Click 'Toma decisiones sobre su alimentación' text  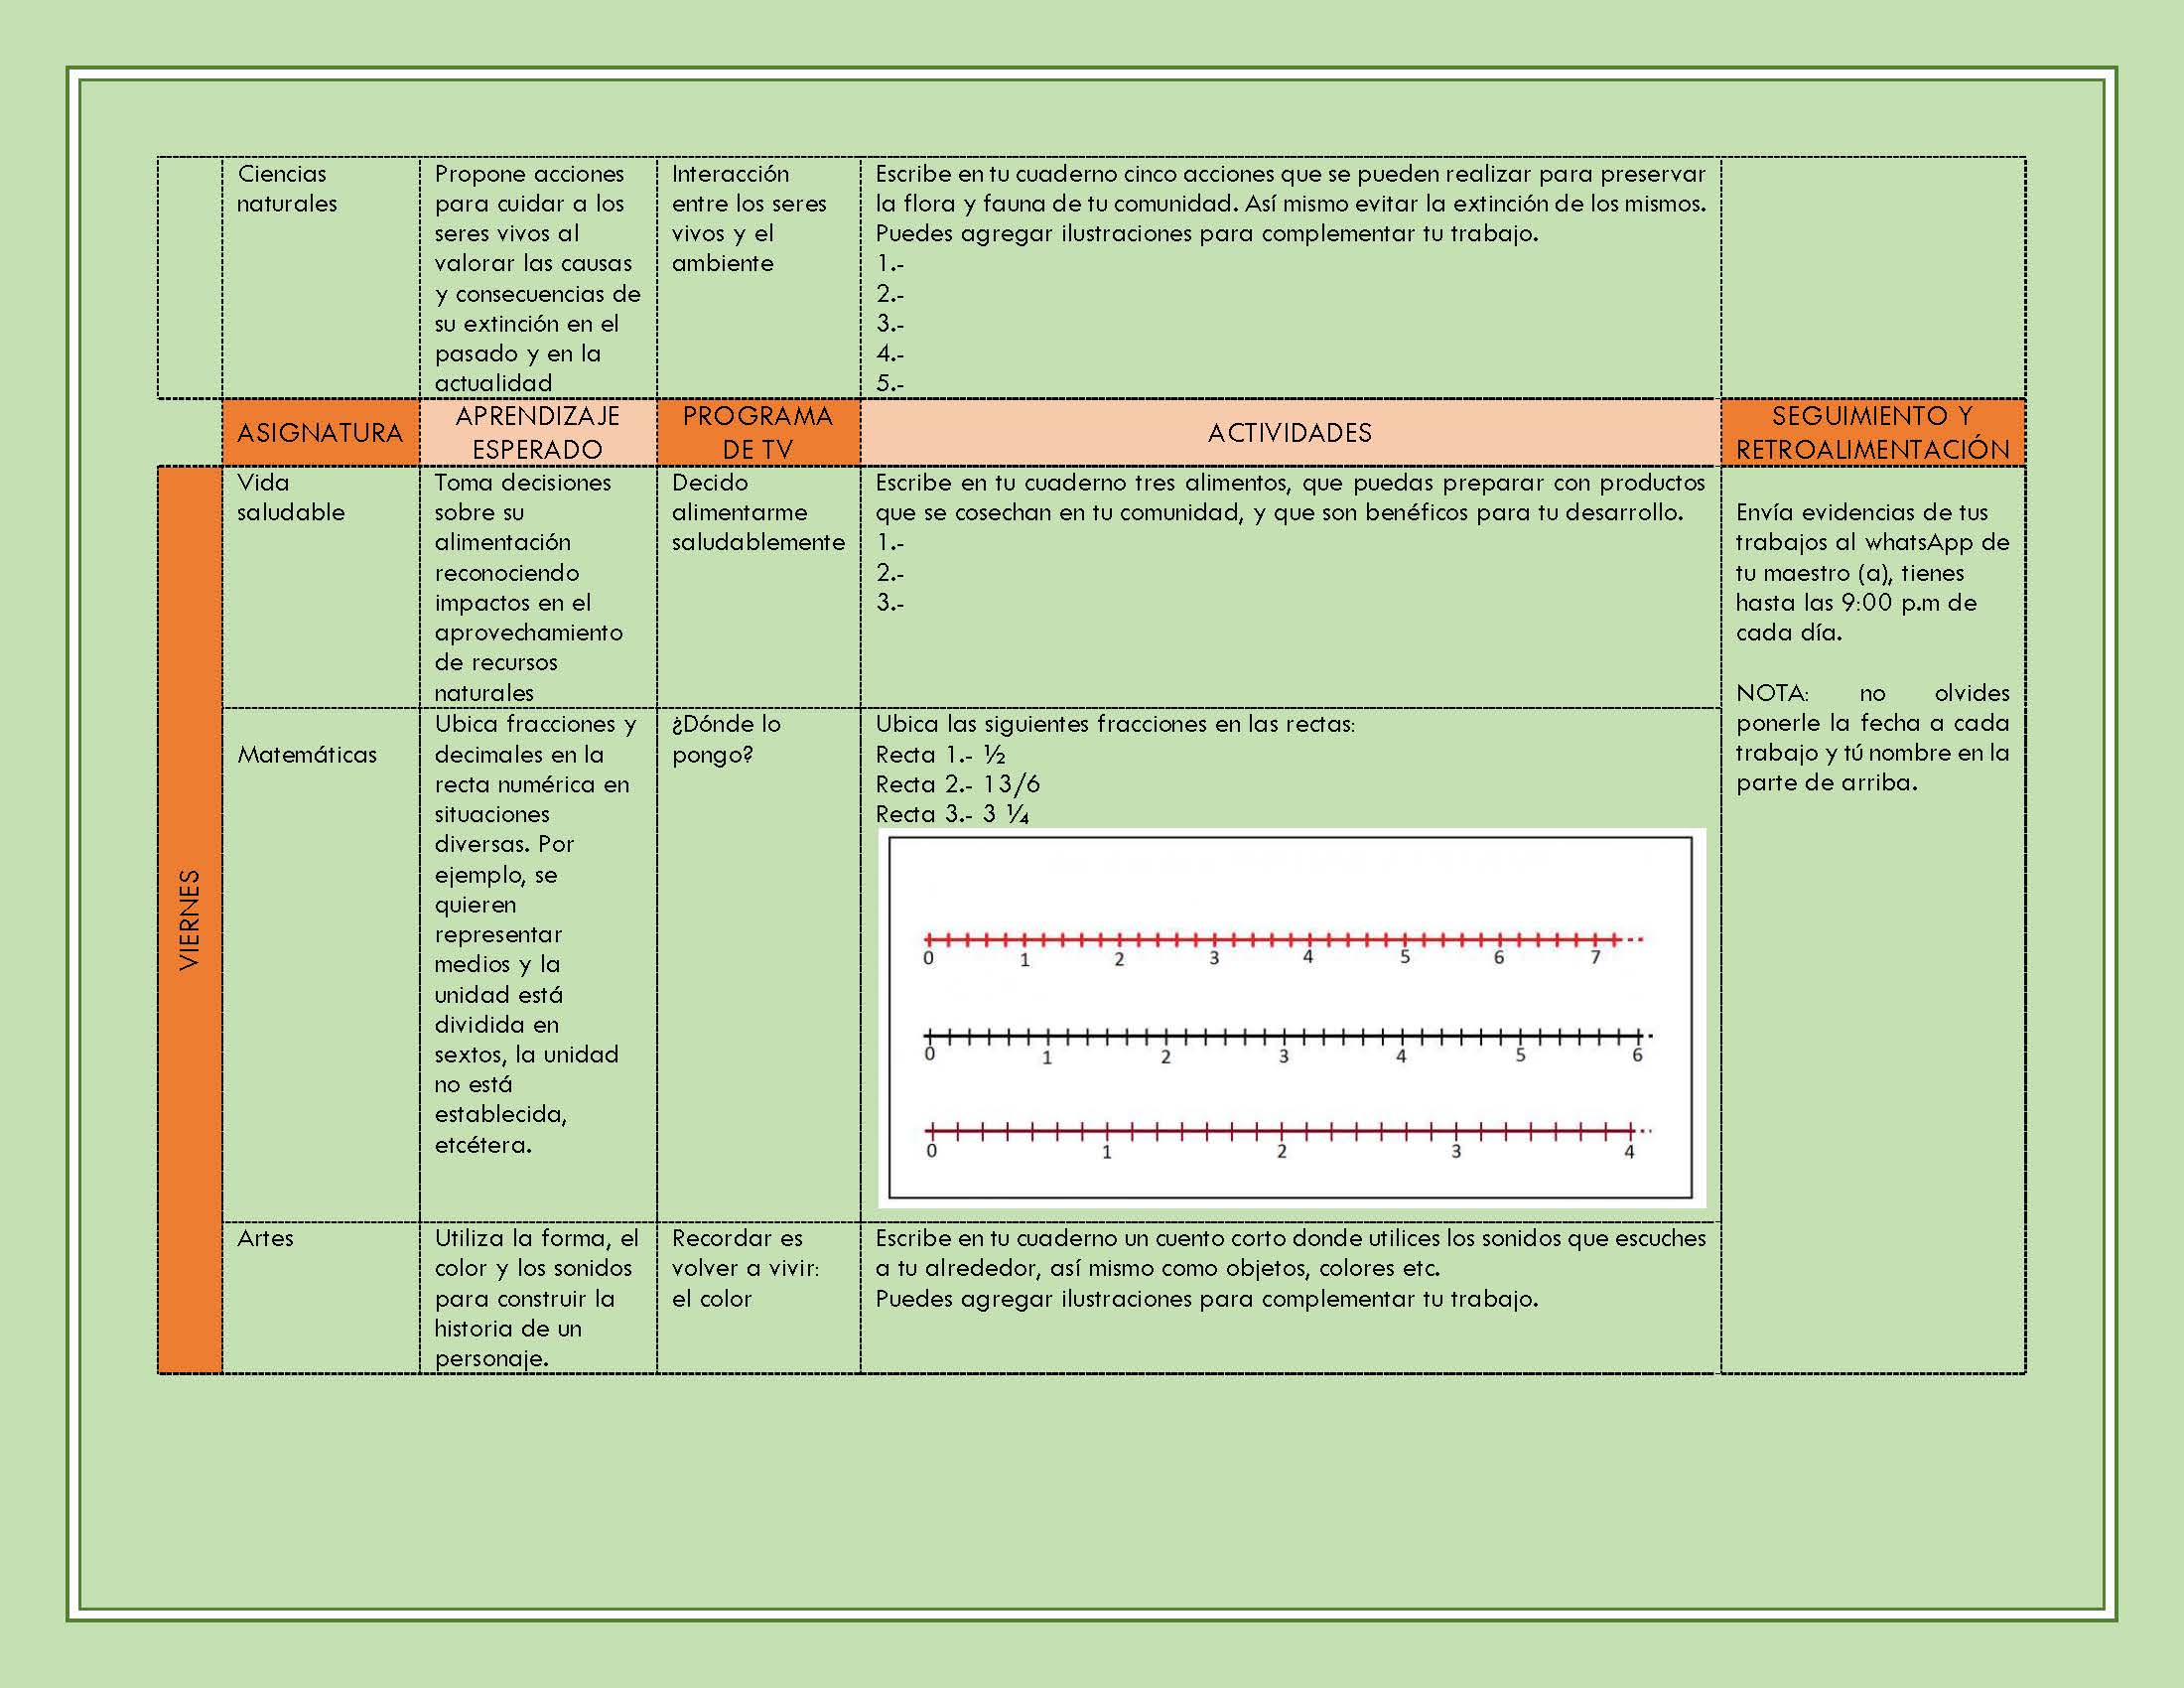[528, 587]
